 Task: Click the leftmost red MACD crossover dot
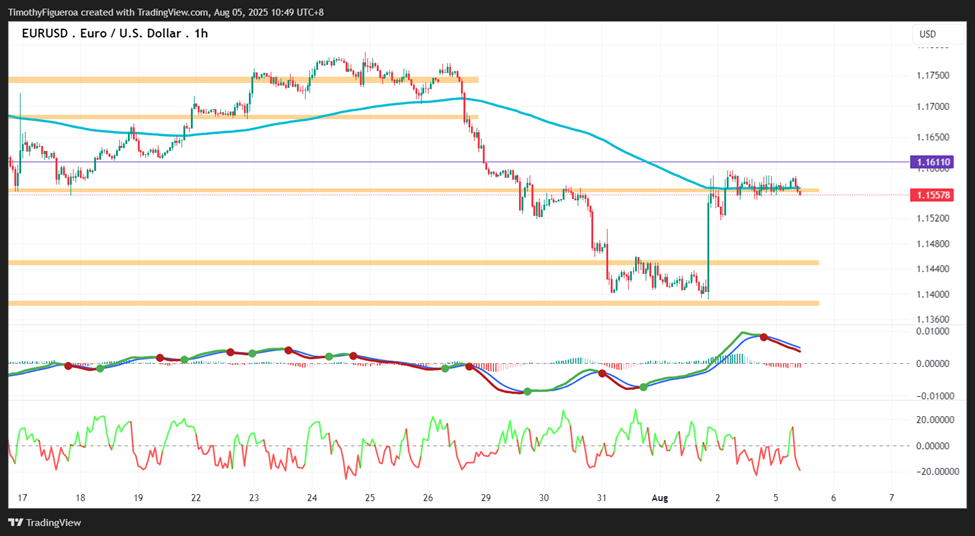pos(68,366)
